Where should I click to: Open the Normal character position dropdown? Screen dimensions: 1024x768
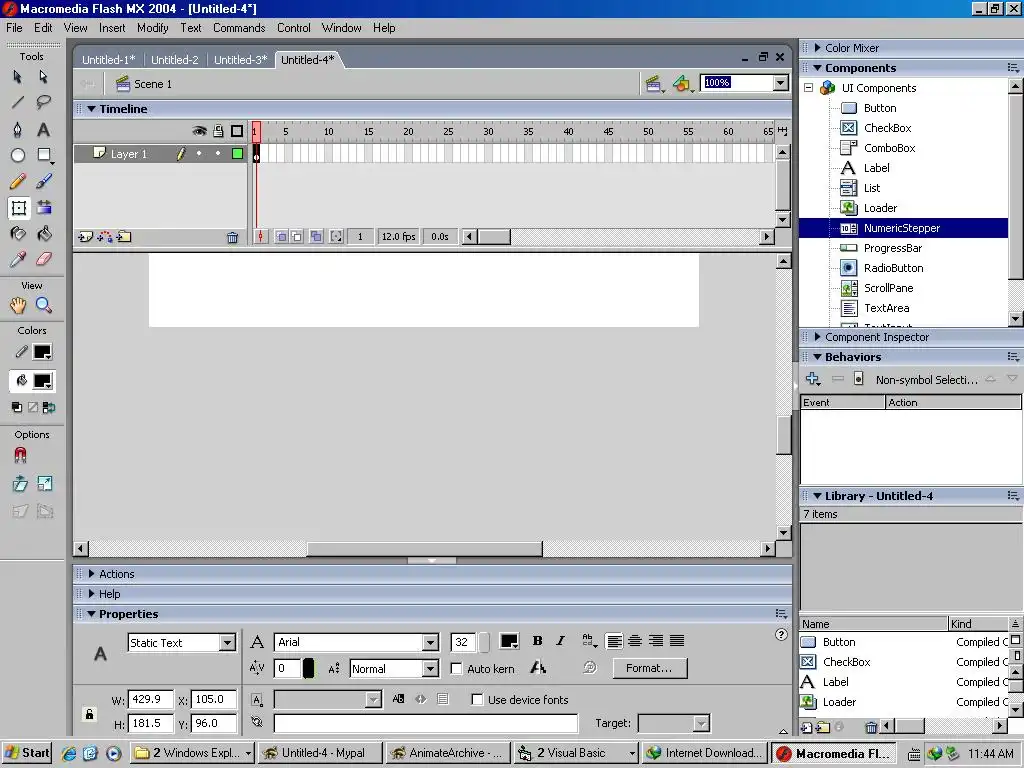click(430, 669)
